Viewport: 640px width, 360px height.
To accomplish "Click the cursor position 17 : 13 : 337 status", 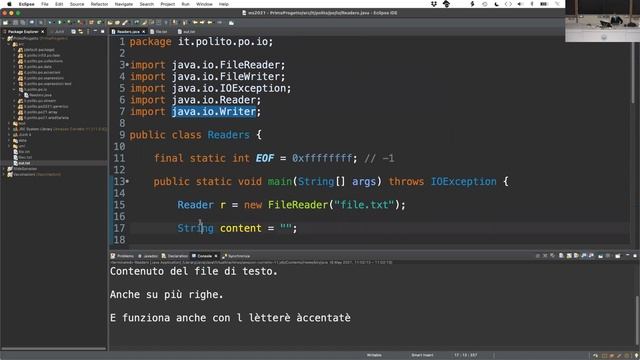I will pyautogui.click(x=466, y=355).
